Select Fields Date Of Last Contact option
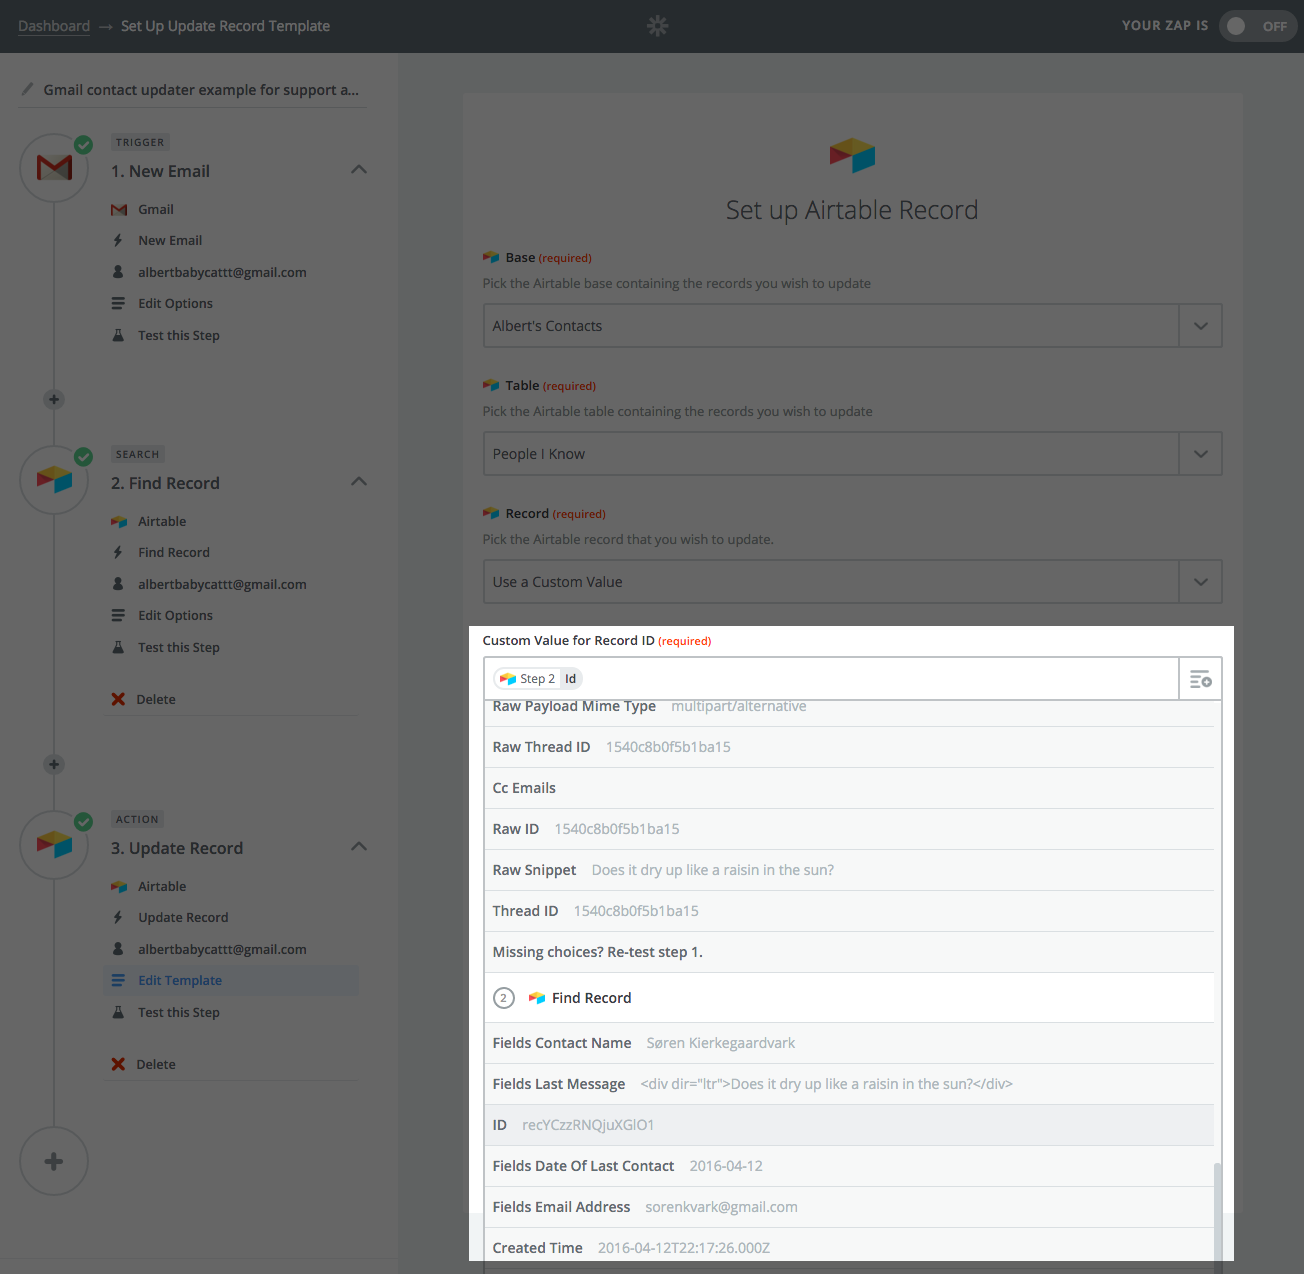This screenshot has width=1304, height=1274. tap(849, 1166)
